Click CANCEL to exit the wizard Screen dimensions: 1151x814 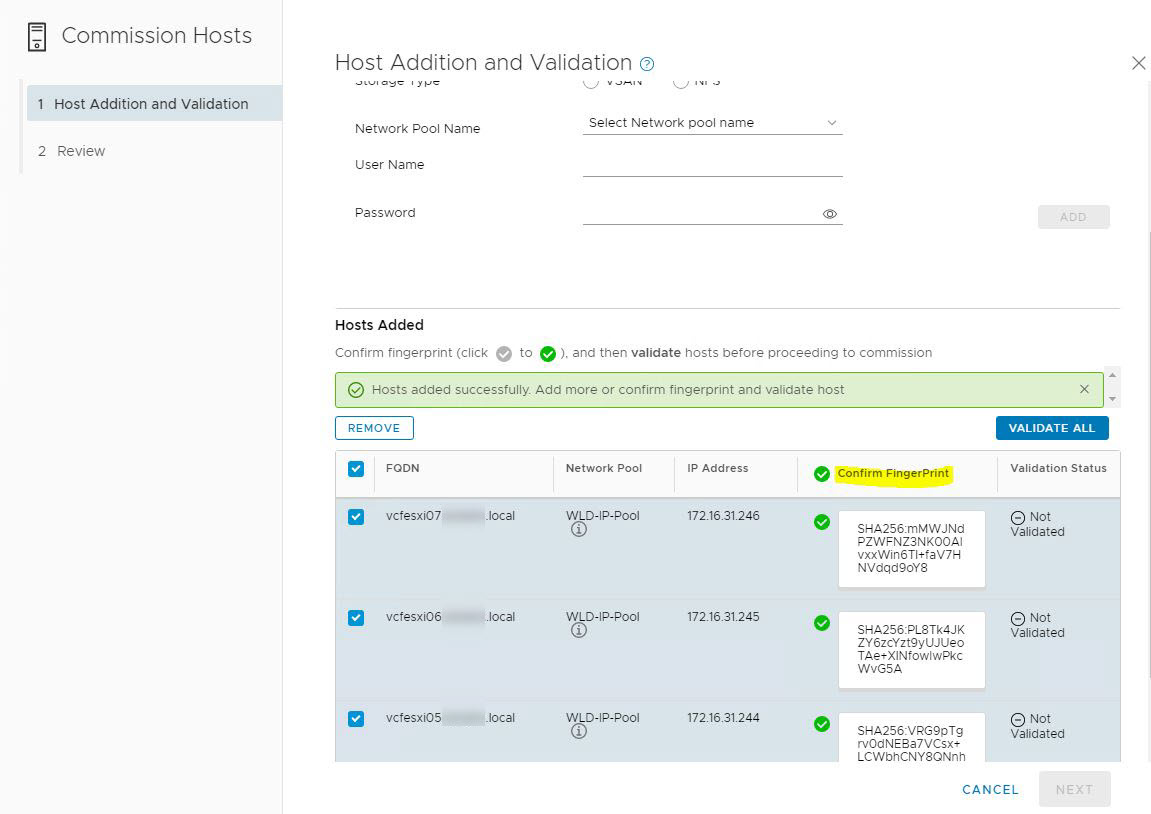pyautogui.click(x=990, y=789)
